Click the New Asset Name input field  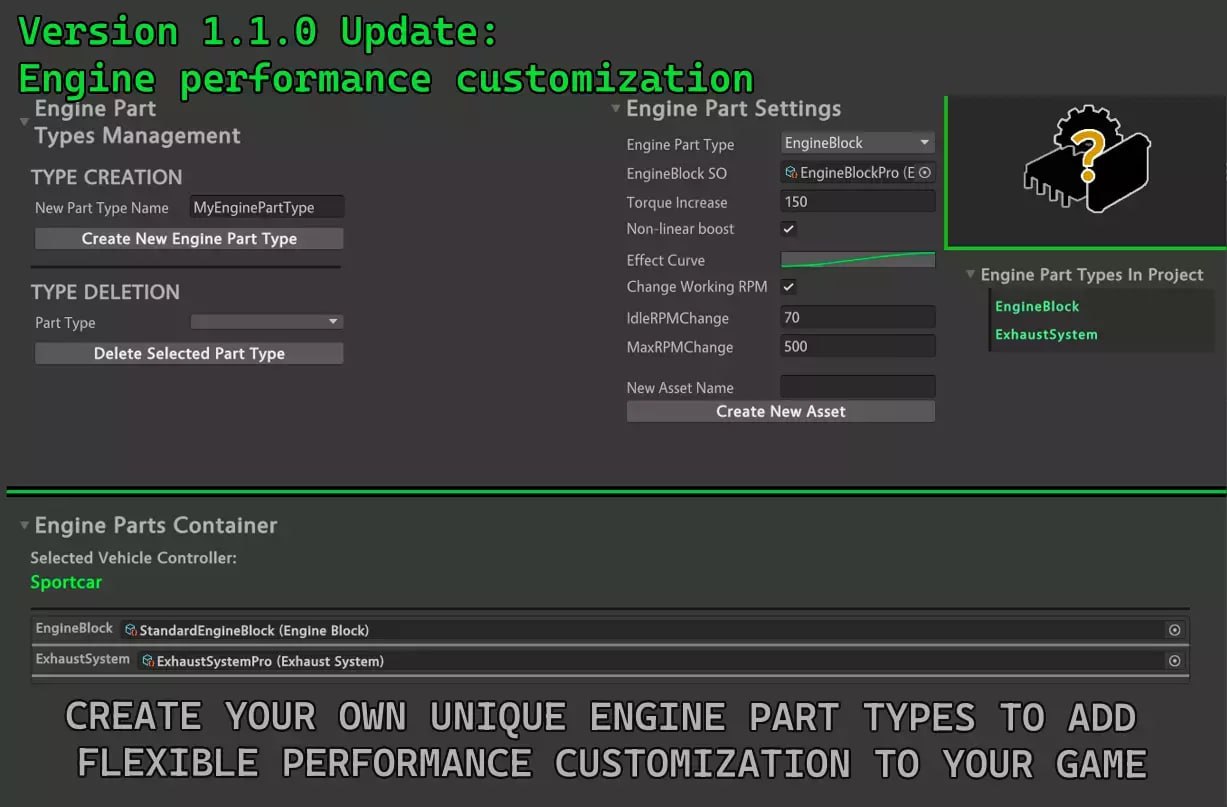point(857,386)
